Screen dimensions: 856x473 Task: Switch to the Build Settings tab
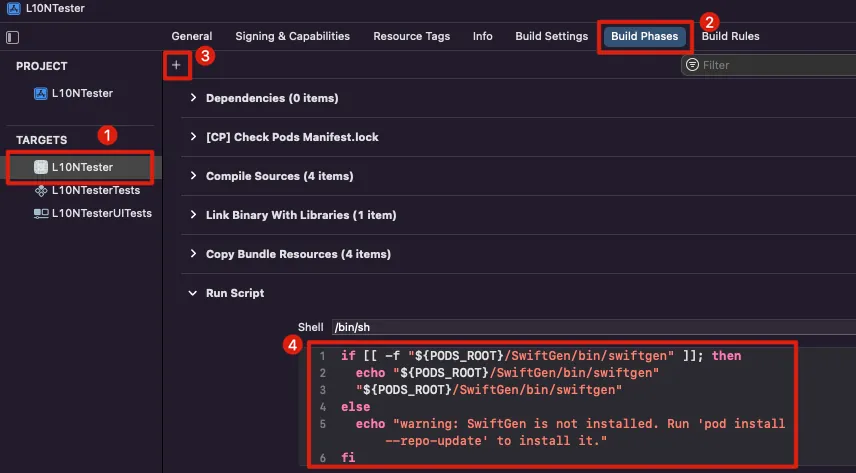(551, 36)
